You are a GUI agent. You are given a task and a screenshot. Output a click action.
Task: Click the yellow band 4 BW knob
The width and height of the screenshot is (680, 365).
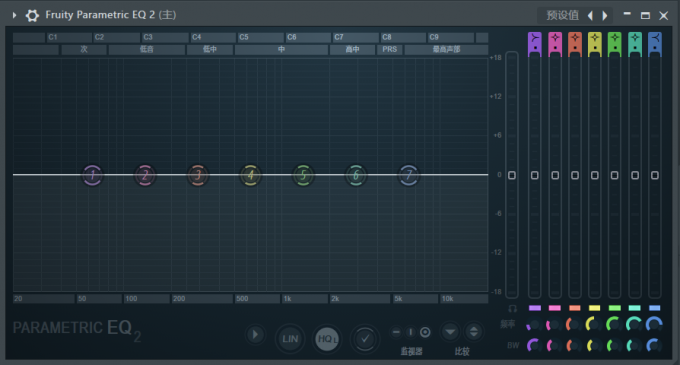[x=594, y=345]
